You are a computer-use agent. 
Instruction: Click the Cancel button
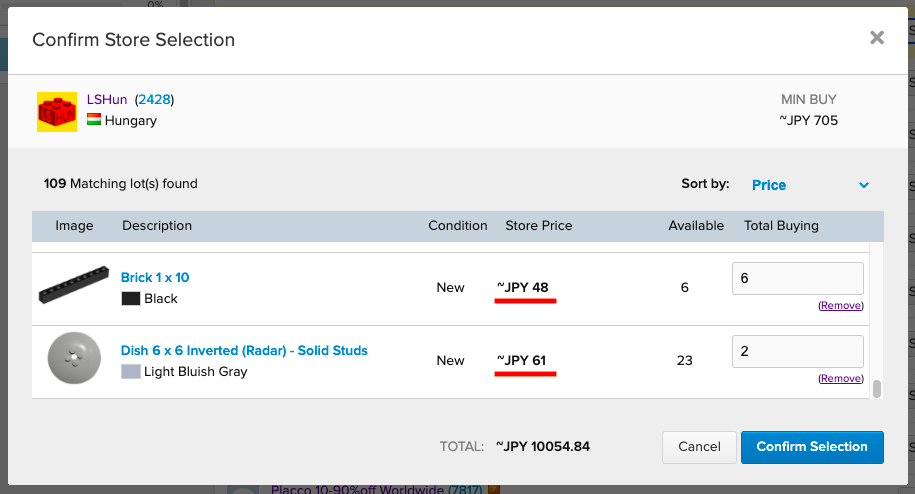699,447
